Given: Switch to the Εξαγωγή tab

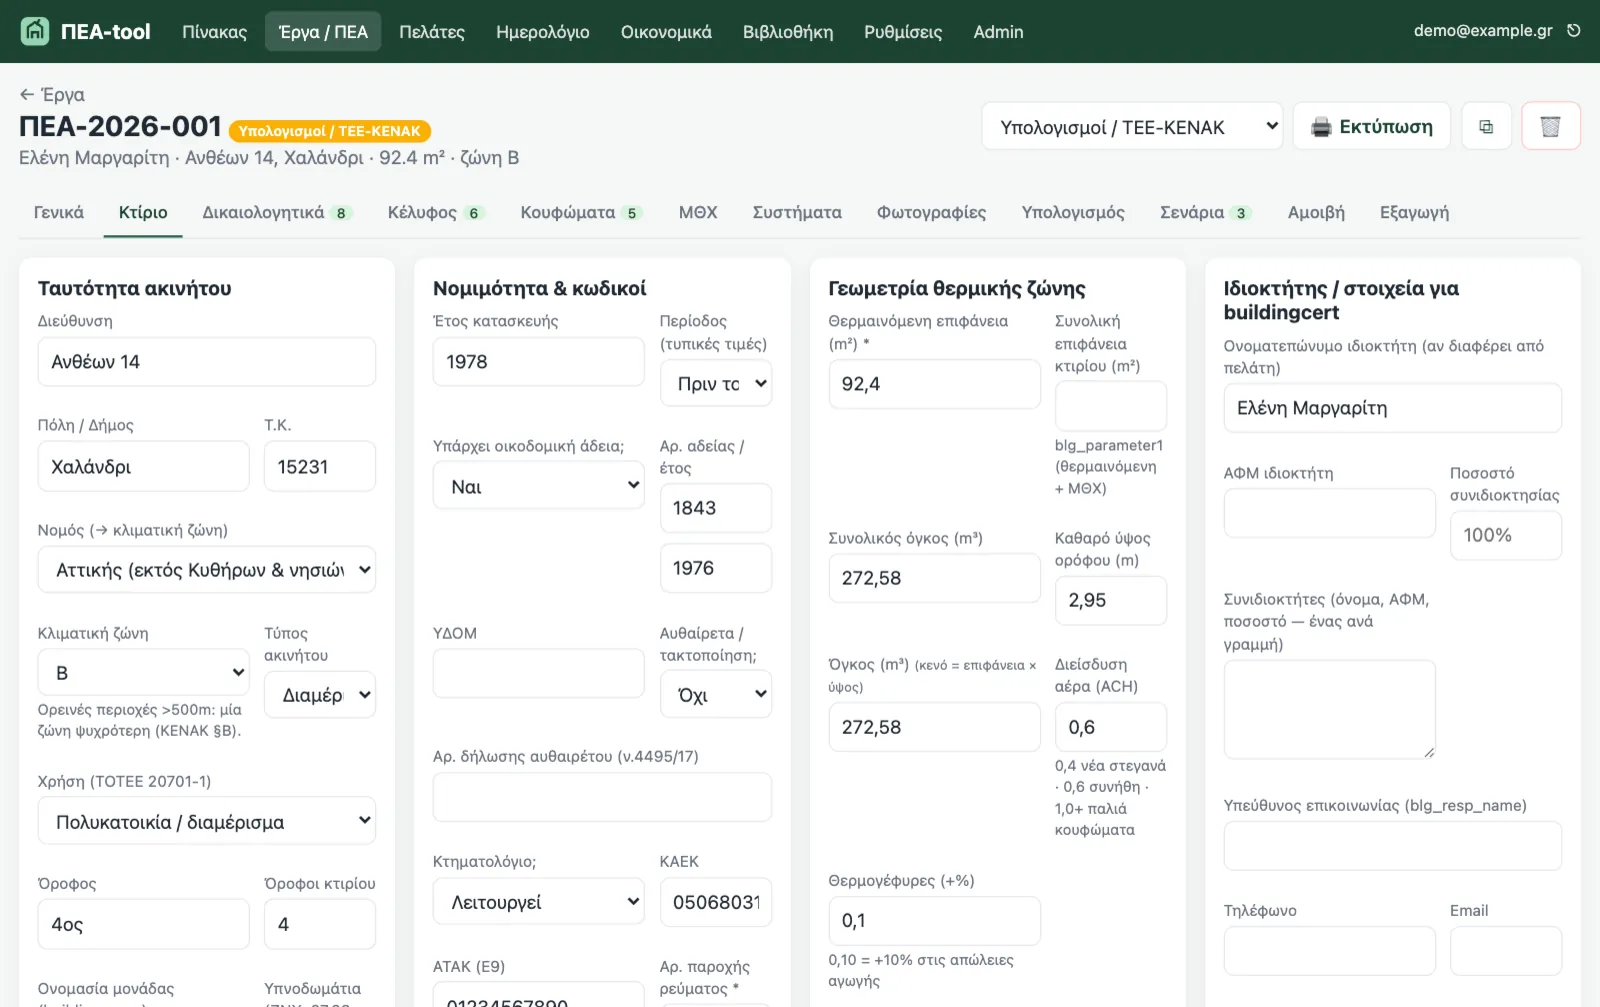Looking at the screenshot, I should [x=1414, y=212].
